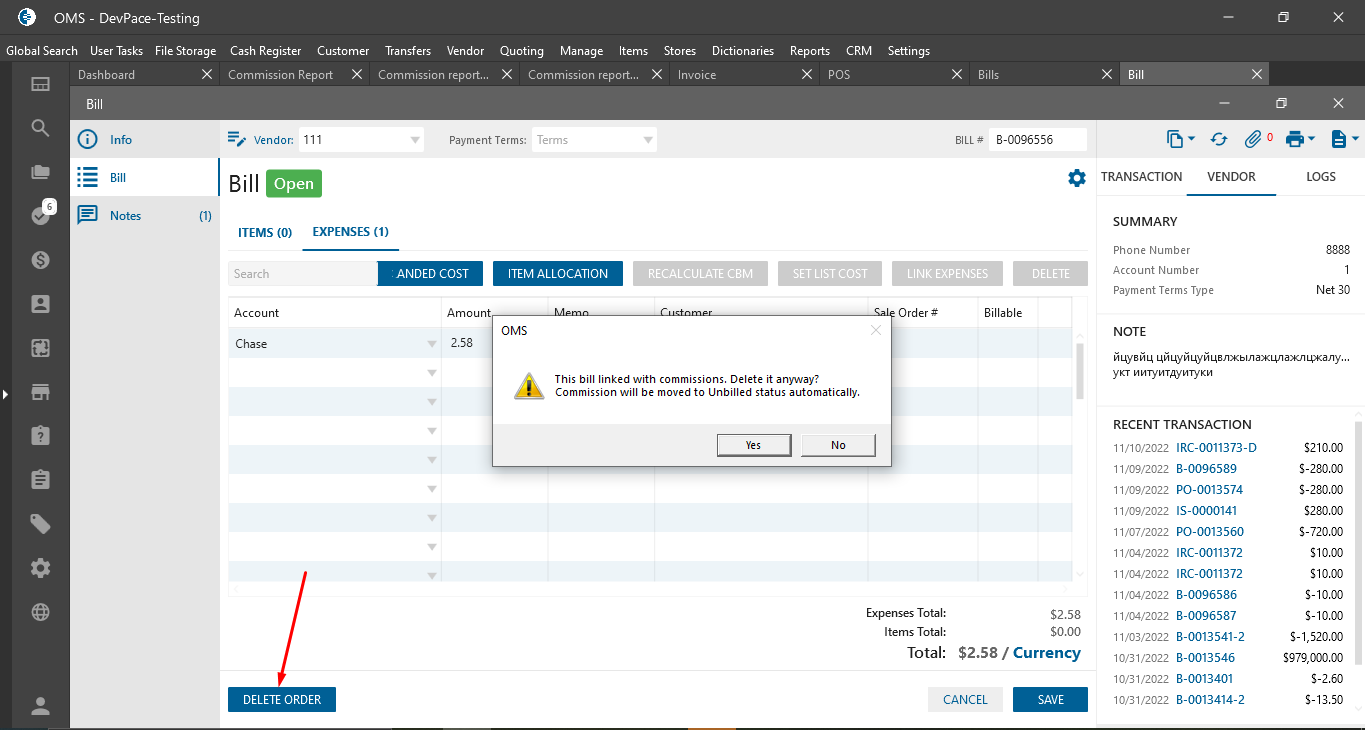The height and width of the screenshot is (730, 1365).
Task: Open the account dropdown in the second expense row
Action: coord(432,373)
